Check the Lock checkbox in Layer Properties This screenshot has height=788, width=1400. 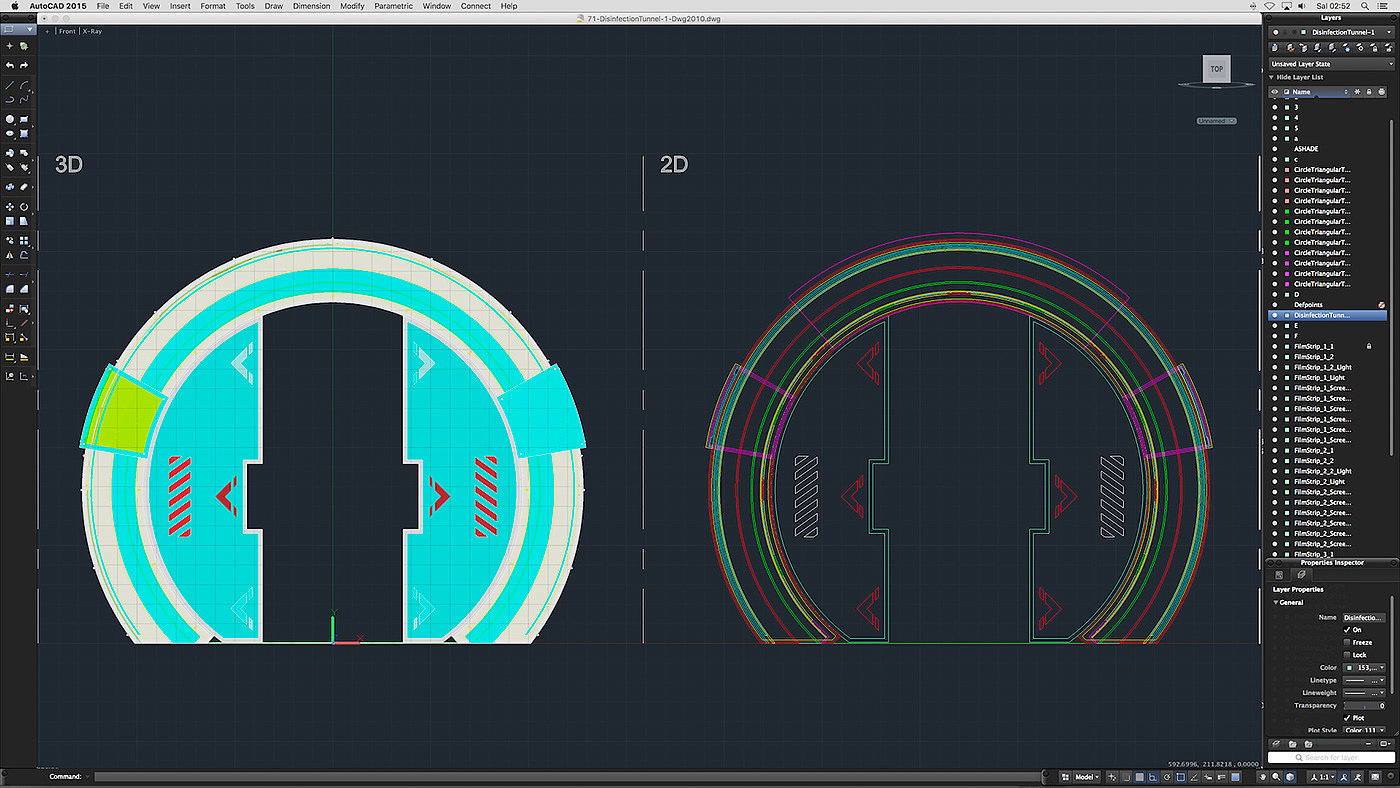point(1347,655)
